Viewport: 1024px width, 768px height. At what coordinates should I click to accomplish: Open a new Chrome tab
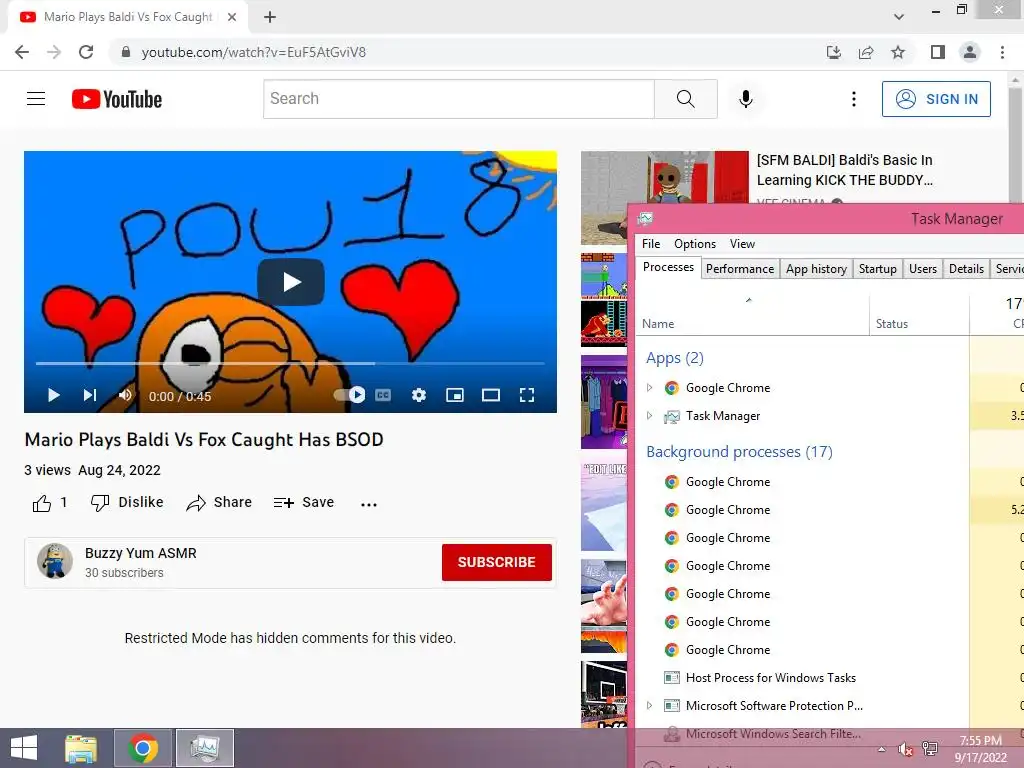click(270, 17)
